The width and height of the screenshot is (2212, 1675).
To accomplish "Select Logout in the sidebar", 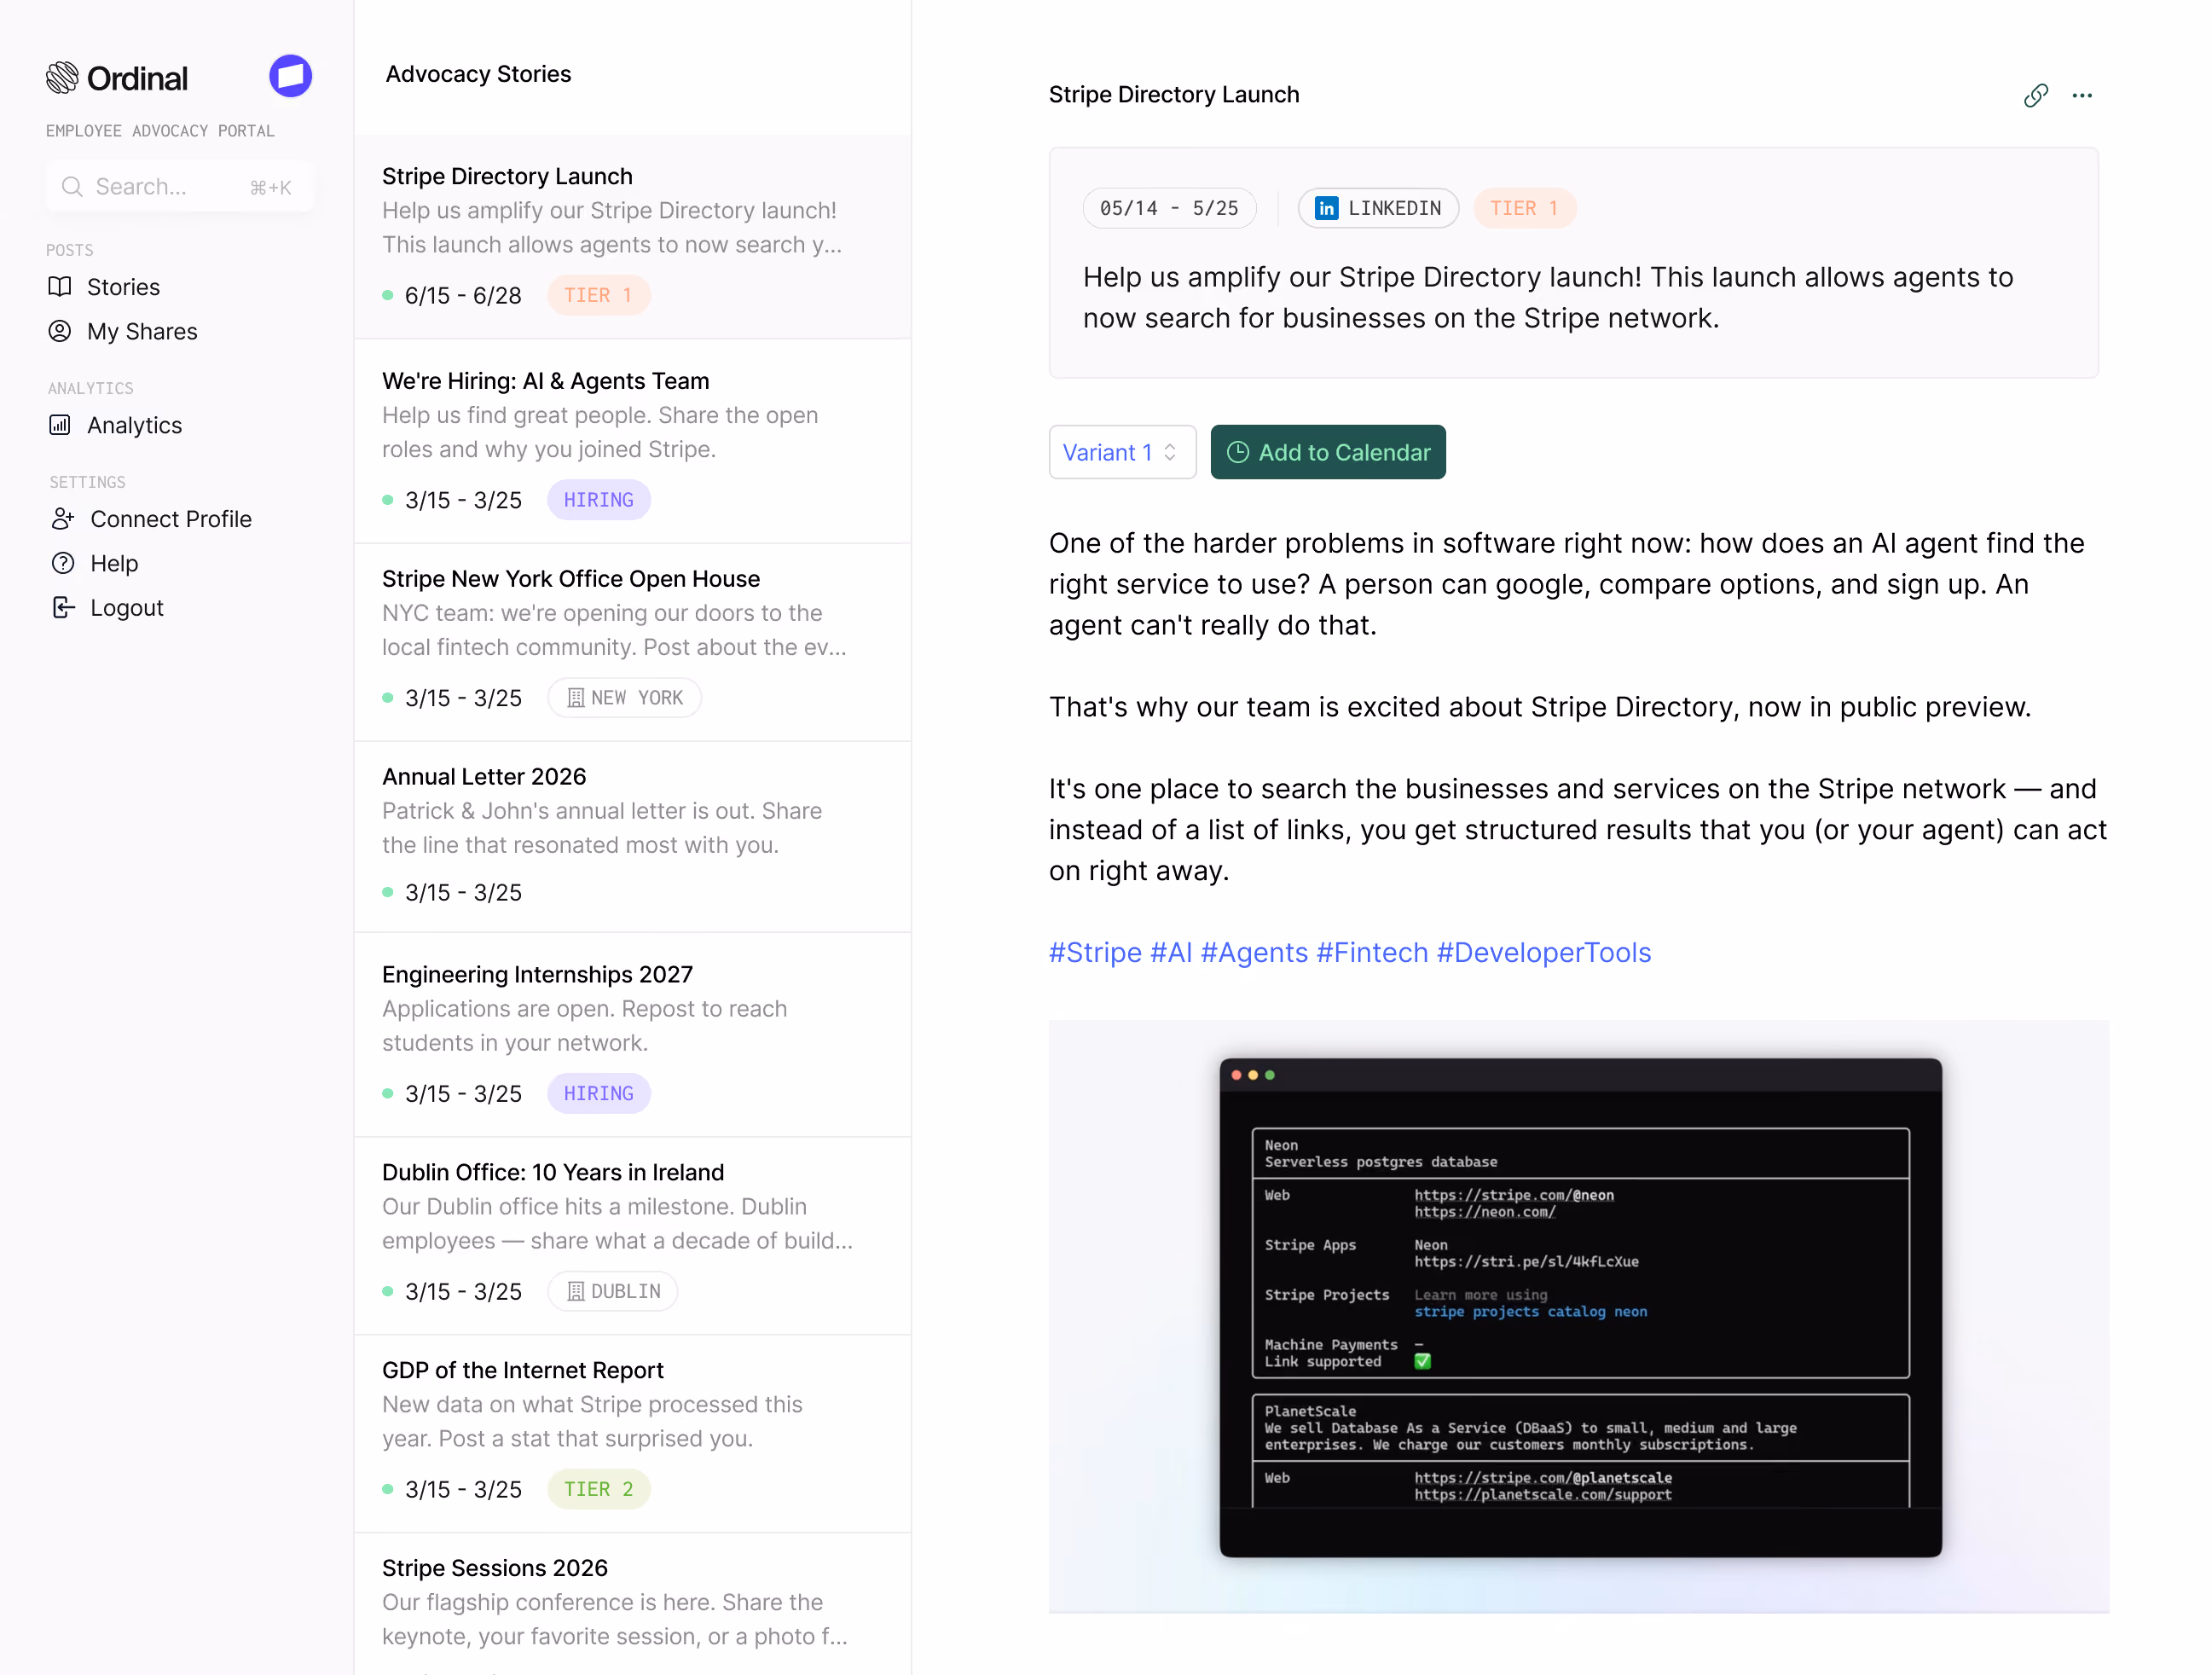I will pyautogui.click(x=107, y=607).
